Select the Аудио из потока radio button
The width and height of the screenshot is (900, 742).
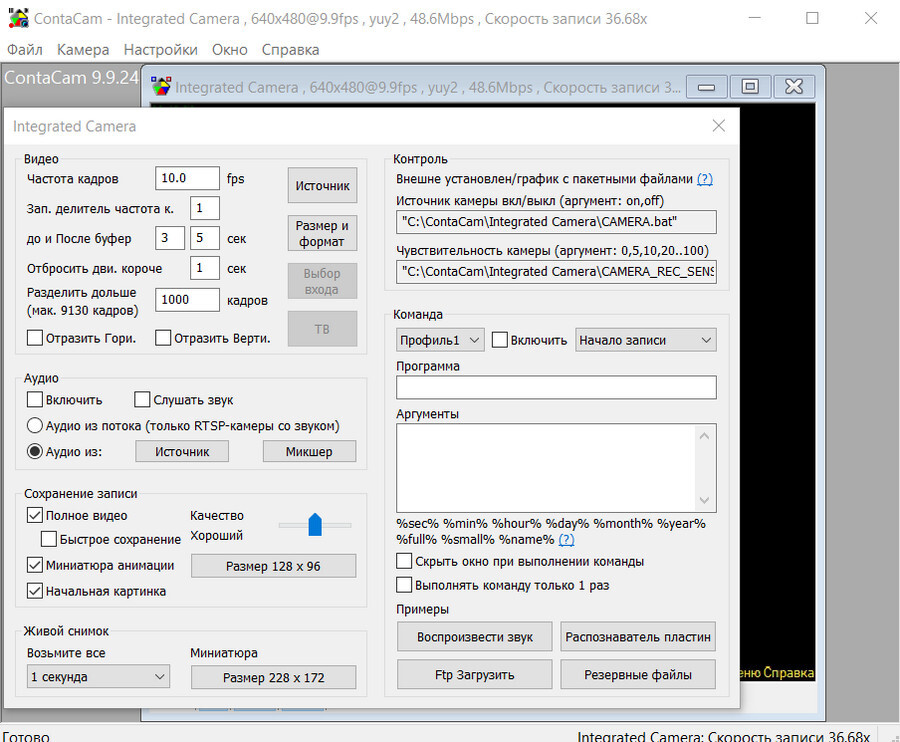(x=35, y=426)
